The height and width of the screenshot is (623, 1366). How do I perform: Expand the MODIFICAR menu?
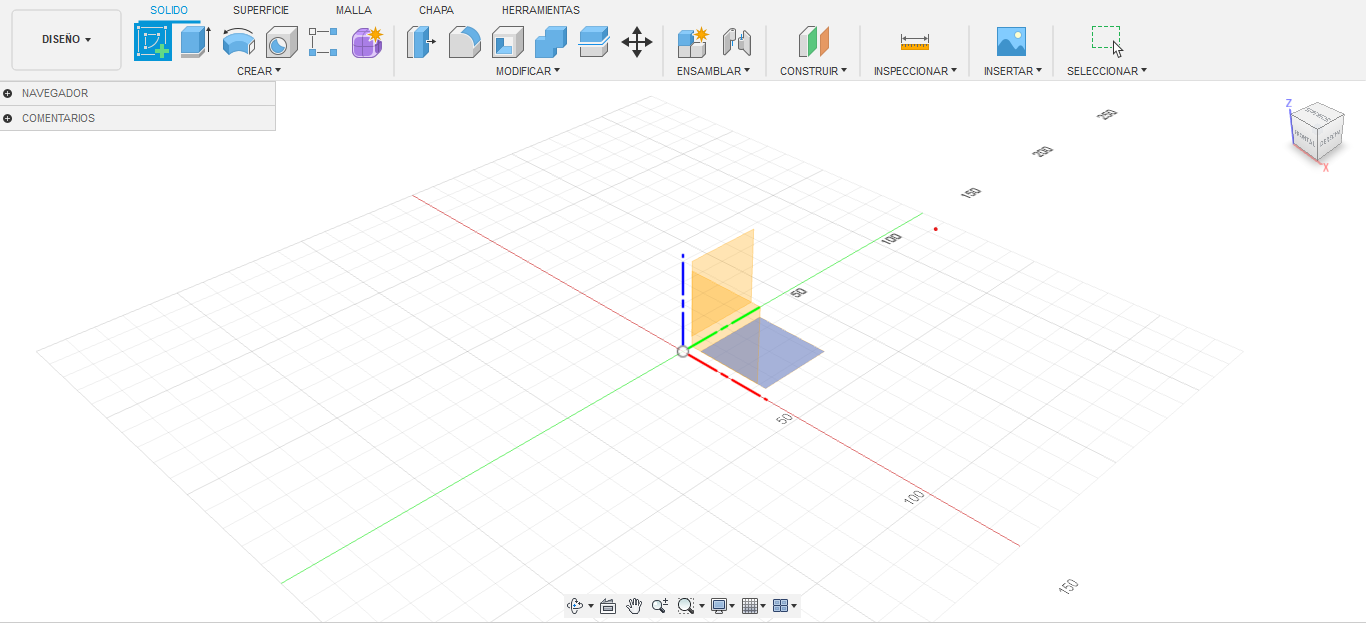[528, 71]
